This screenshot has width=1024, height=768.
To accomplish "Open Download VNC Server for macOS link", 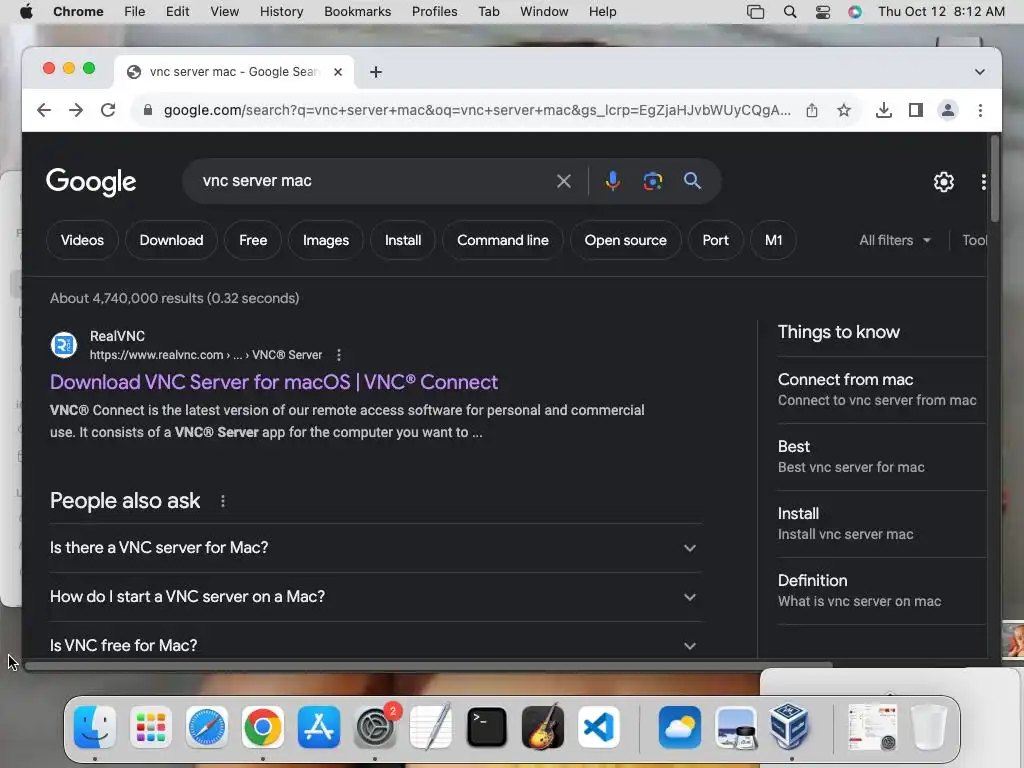I will tap(274, 382).
